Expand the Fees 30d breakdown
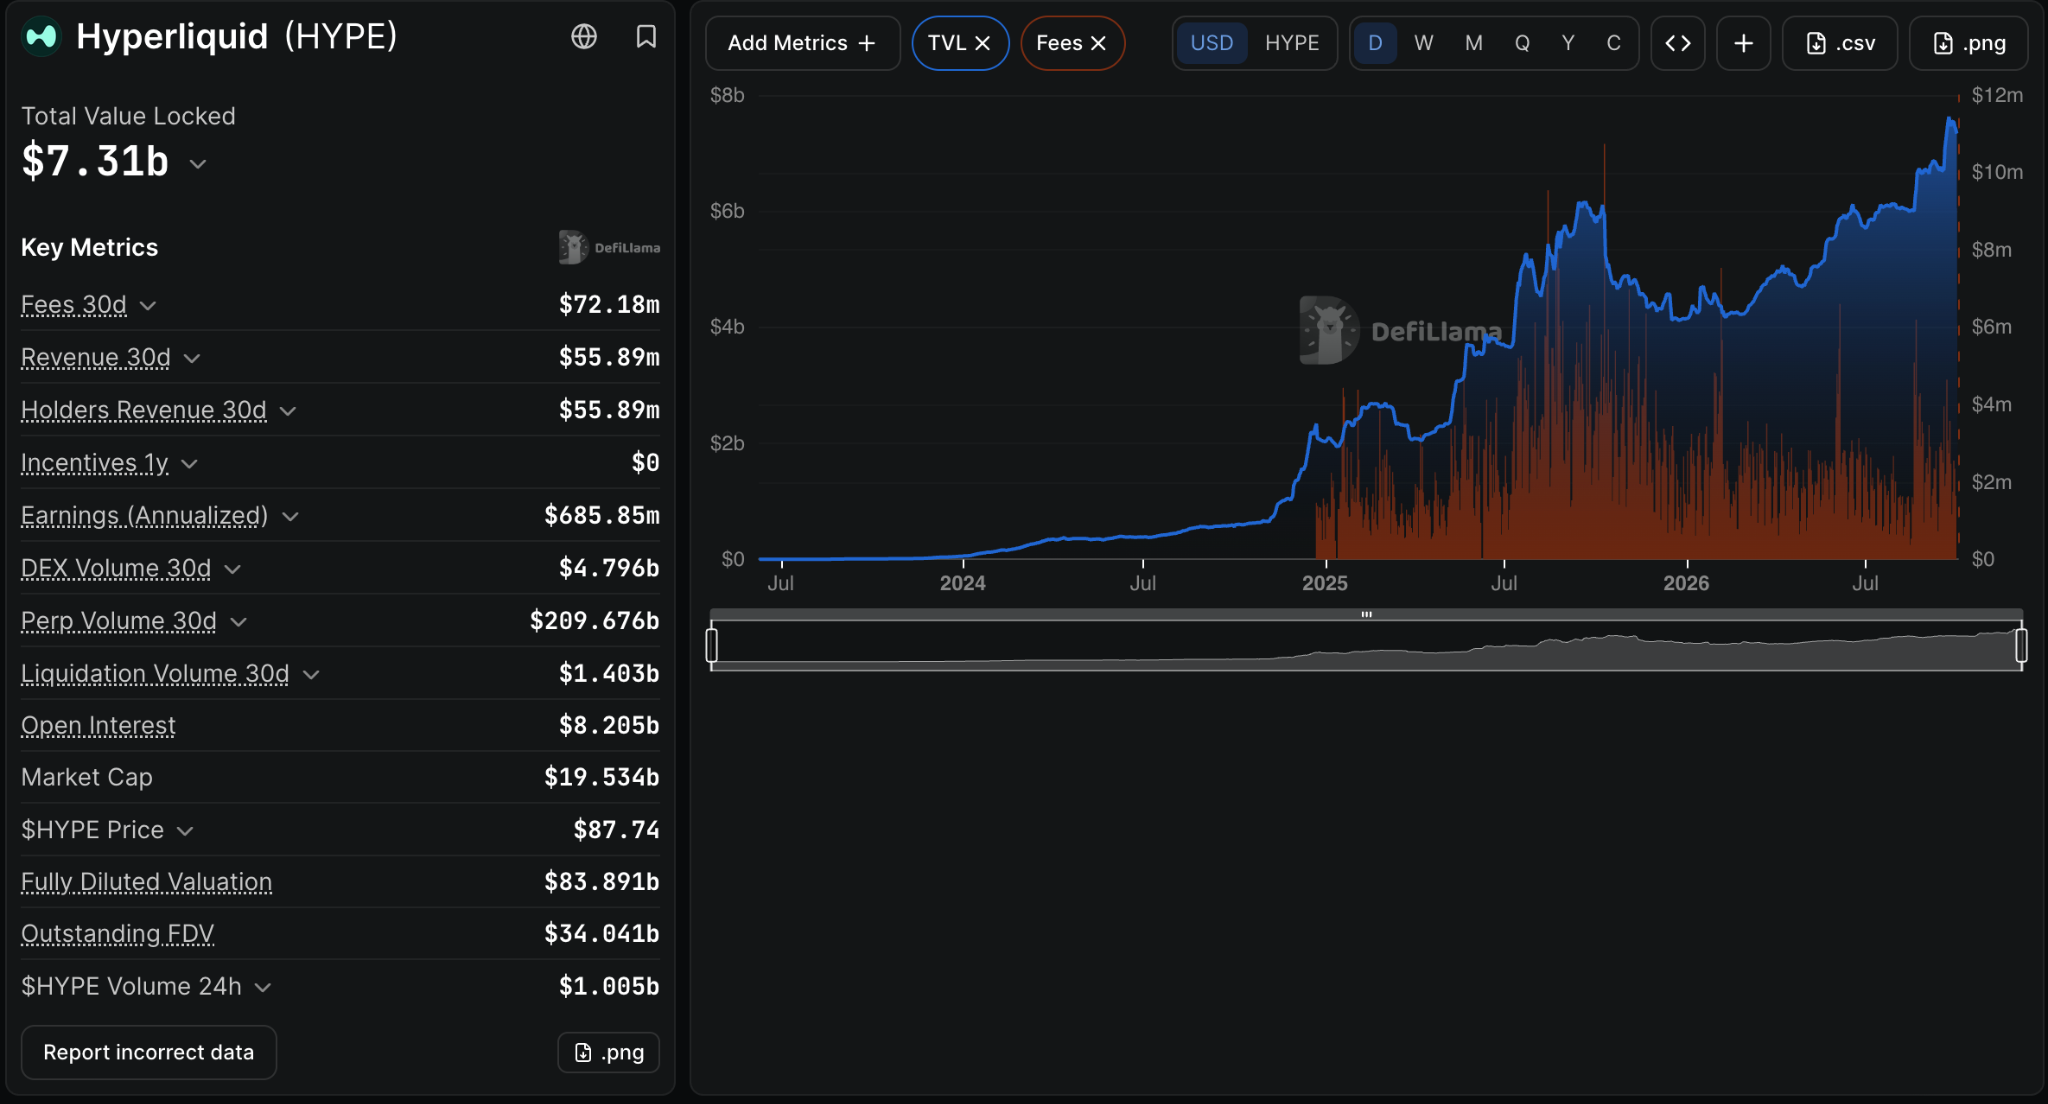Image resolution: width=2048 pixels, height=1104 pixels. pyautogui.click(x=148, y=305)
